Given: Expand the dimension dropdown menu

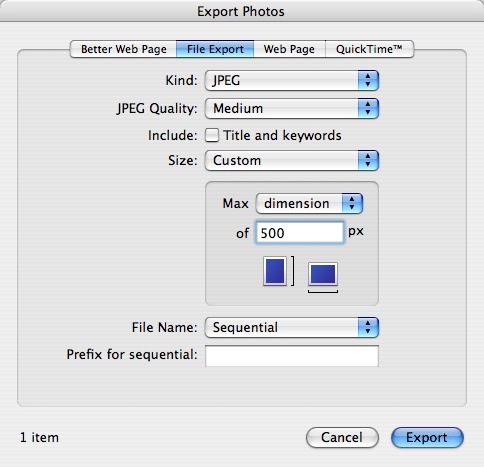Looking at the screenshot, I should pyautogui.click(x=309, y=203).
